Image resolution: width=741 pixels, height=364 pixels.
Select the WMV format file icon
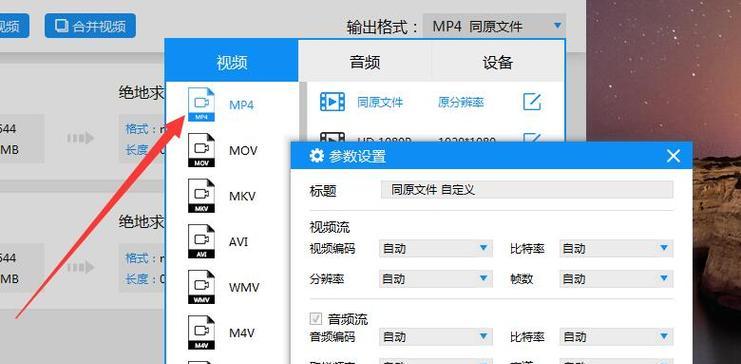coord(201,287)
